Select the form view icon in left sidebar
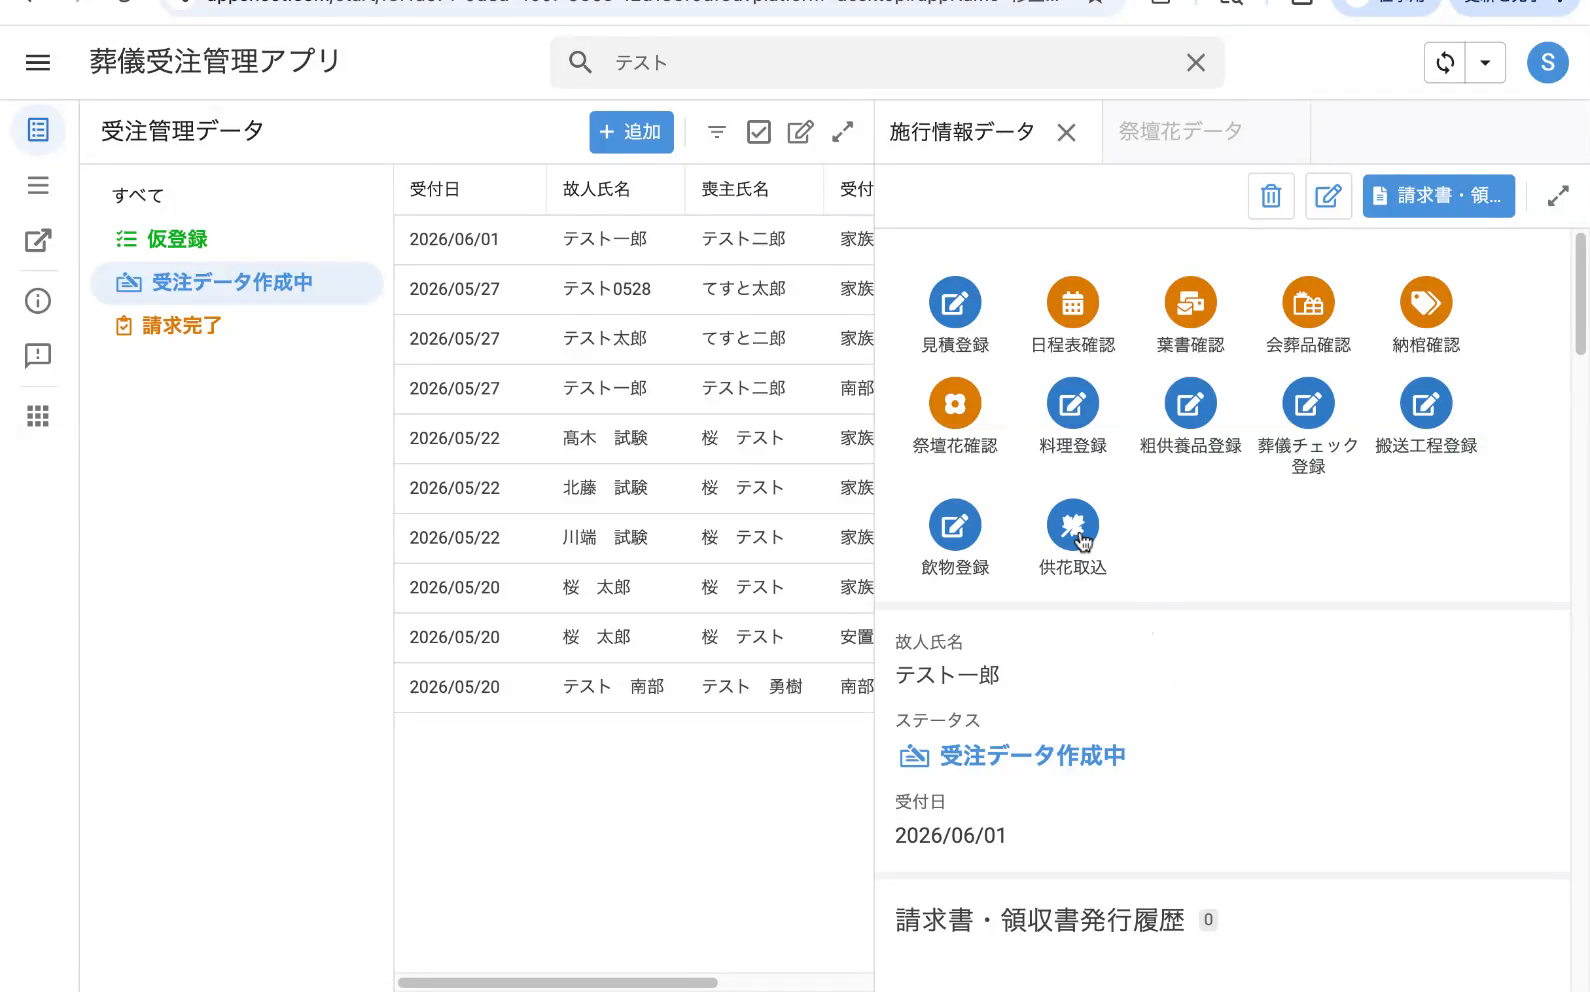 [38, 130]
